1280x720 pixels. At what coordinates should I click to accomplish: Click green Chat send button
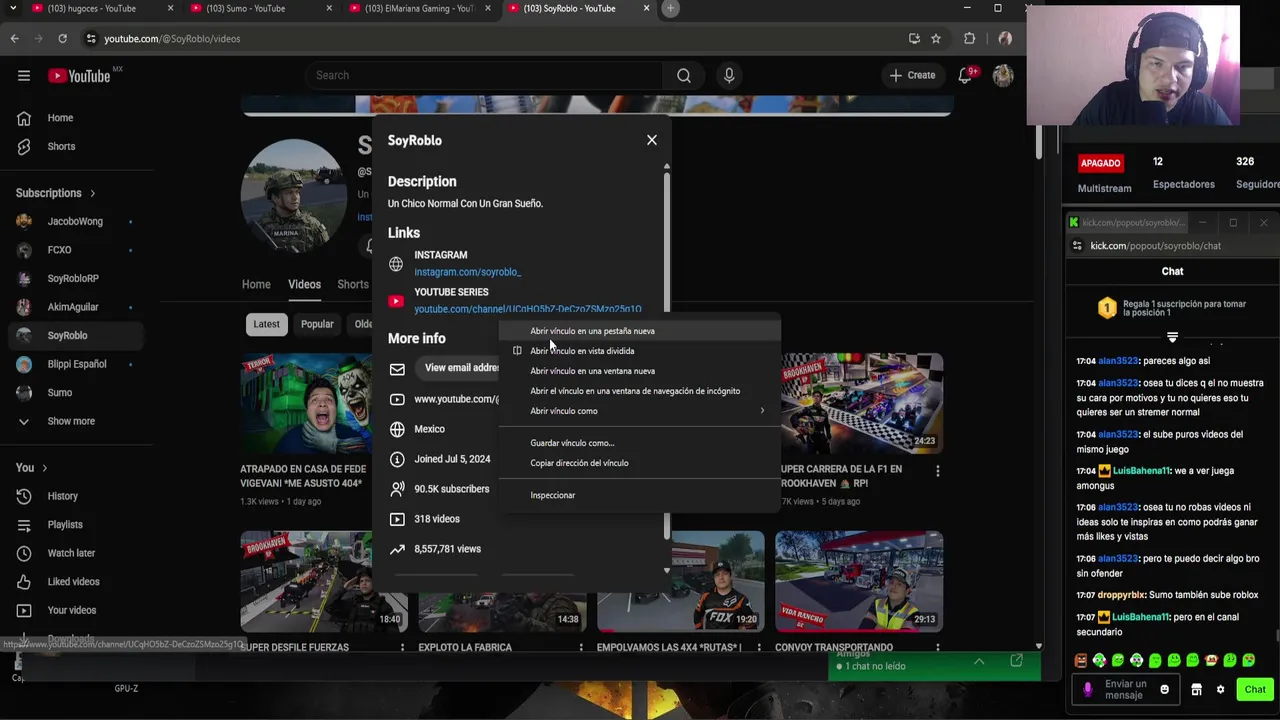coord(1254,689)
